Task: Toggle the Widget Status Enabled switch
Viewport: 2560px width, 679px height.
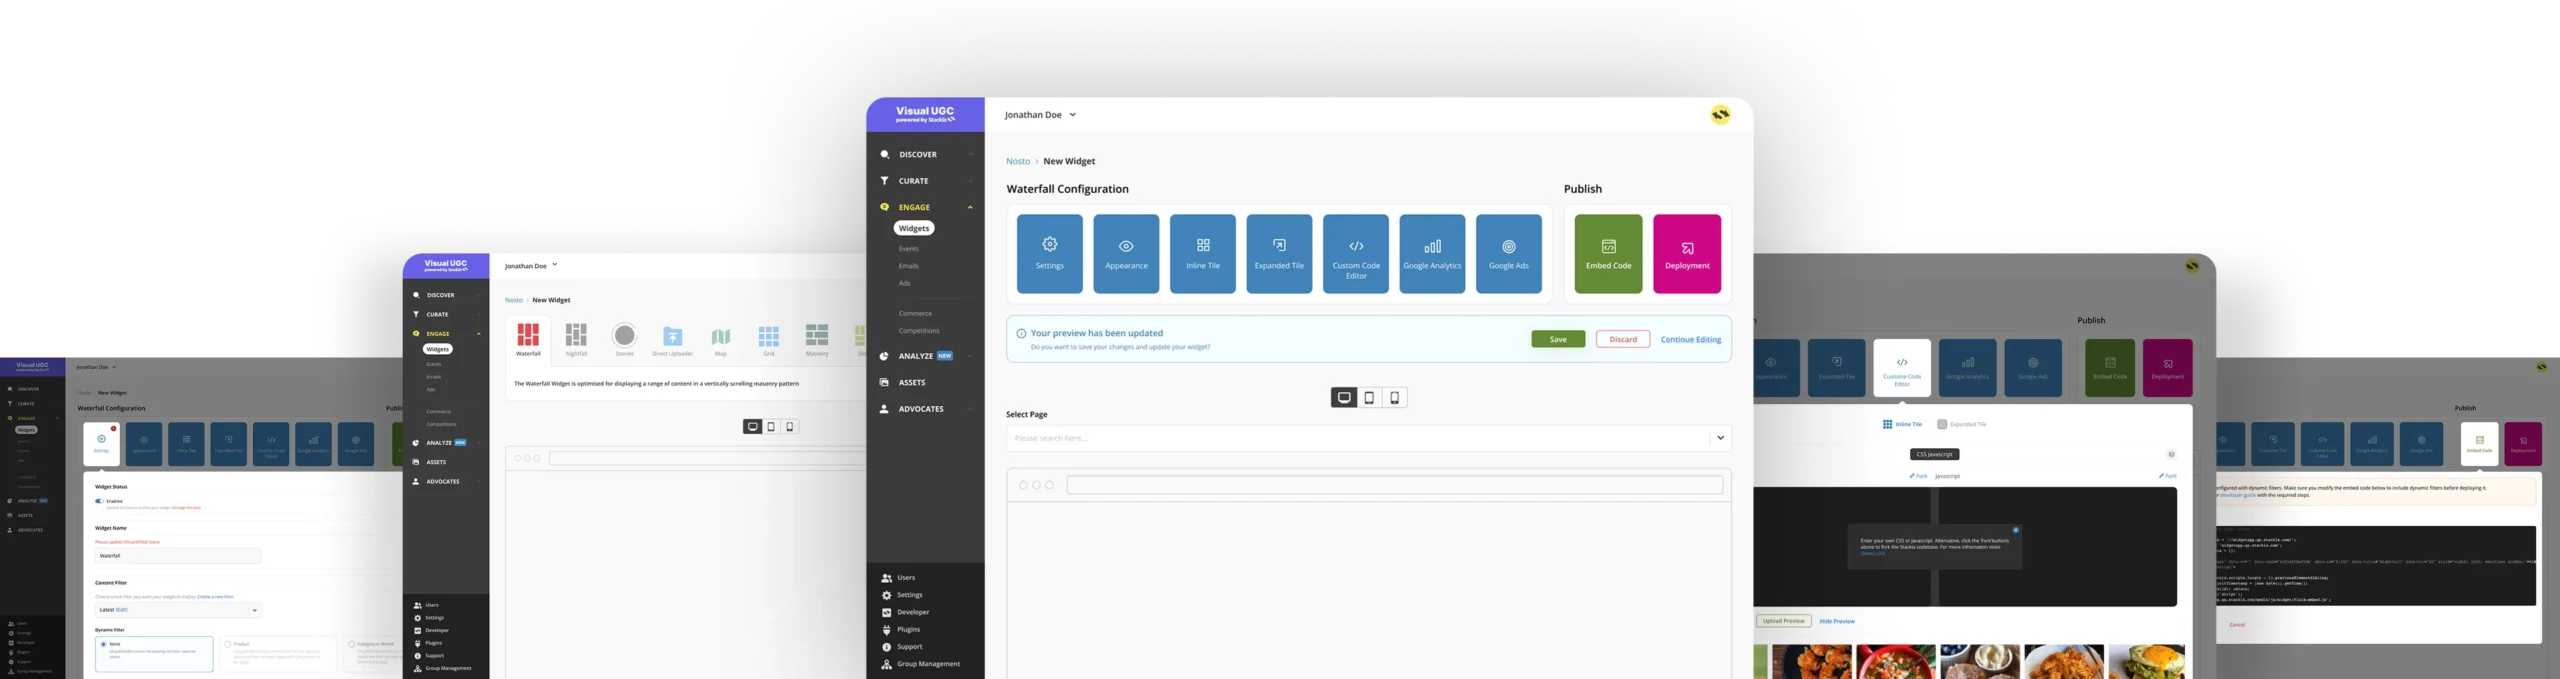Action: click(99, 501)
